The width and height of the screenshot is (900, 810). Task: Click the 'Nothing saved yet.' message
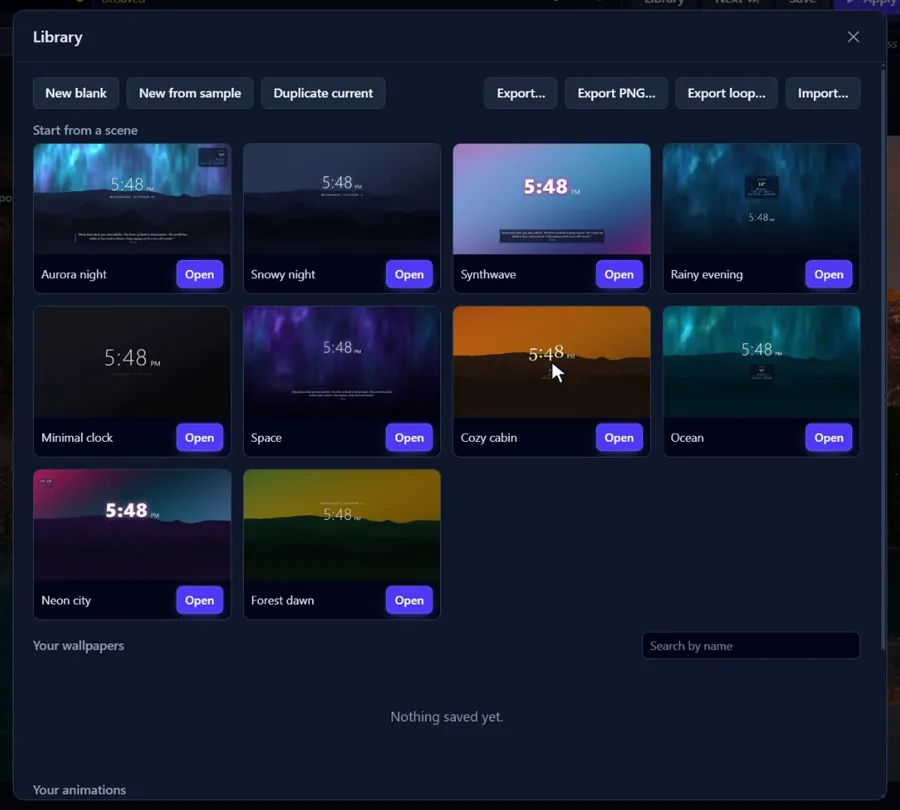pyautogui.click(x=447, y=716)
